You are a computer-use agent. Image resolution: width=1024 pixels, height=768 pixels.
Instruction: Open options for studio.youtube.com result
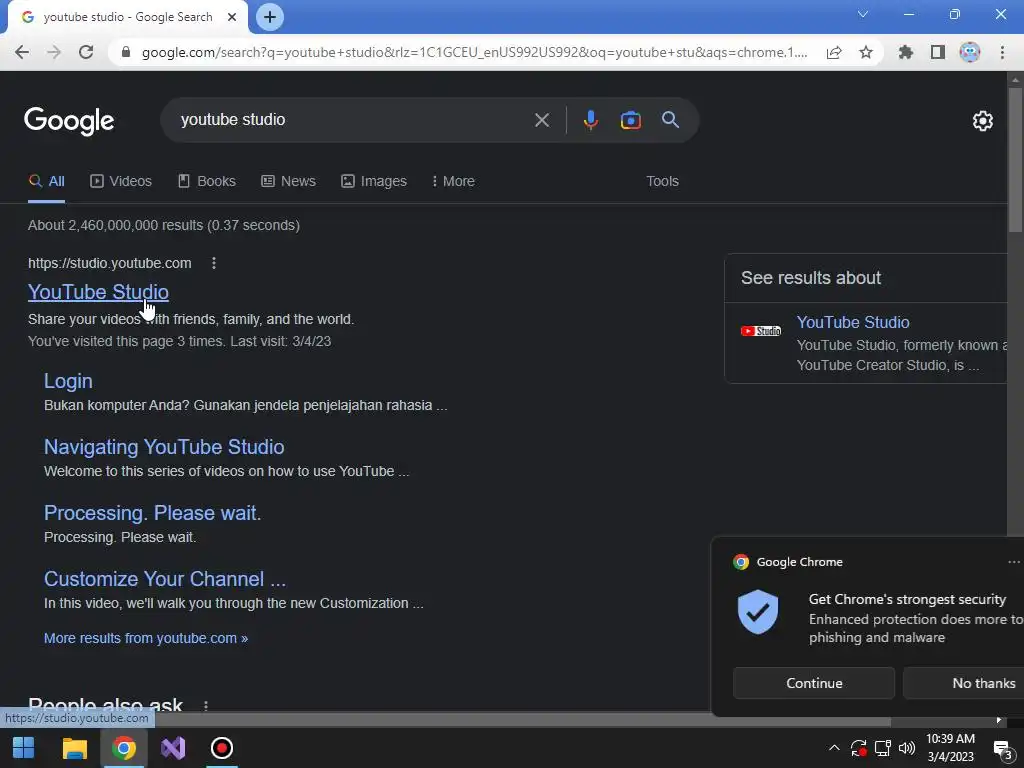click(x=214, y=263)
